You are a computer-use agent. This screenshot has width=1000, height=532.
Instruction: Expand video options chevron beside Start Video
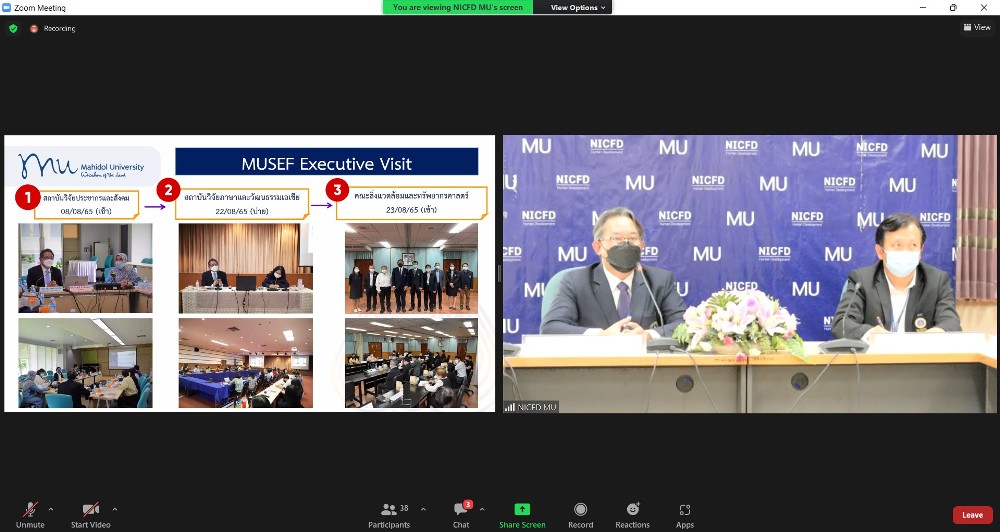point(115,509)
